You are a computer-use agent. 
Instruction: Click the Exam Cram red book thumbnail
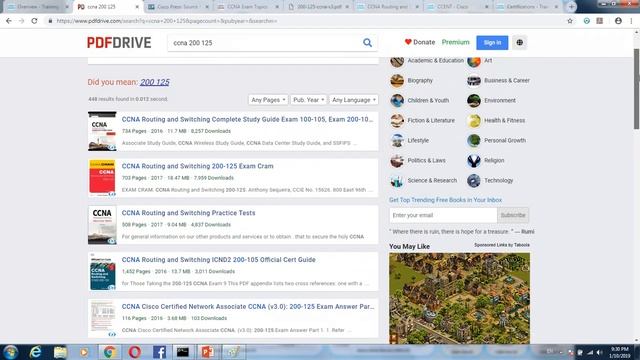(x=102, y=178)
